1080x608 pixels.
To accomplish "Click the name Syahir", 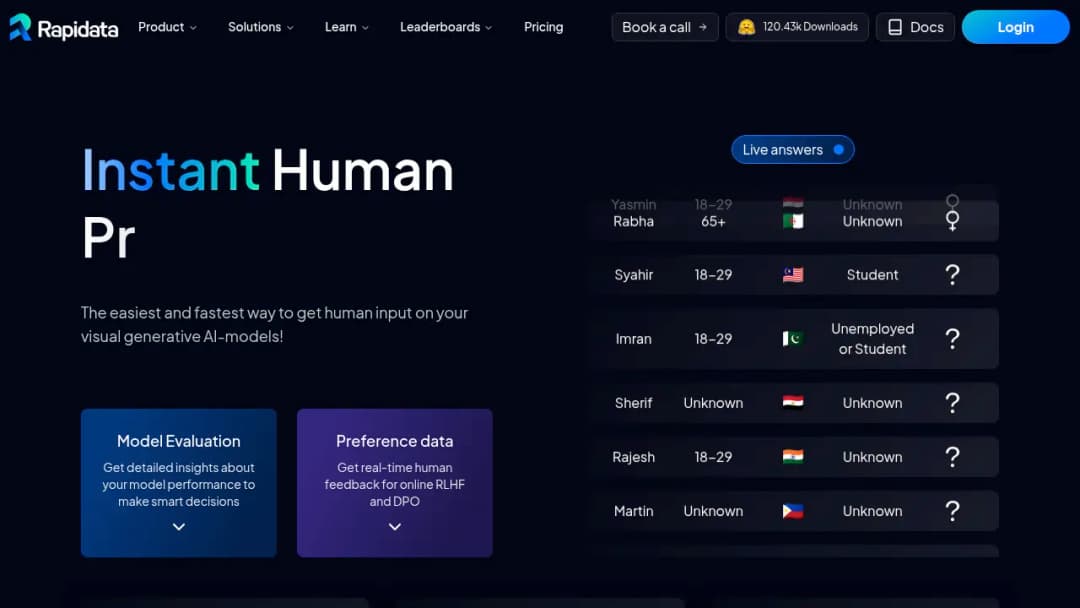I will point(634,275).
